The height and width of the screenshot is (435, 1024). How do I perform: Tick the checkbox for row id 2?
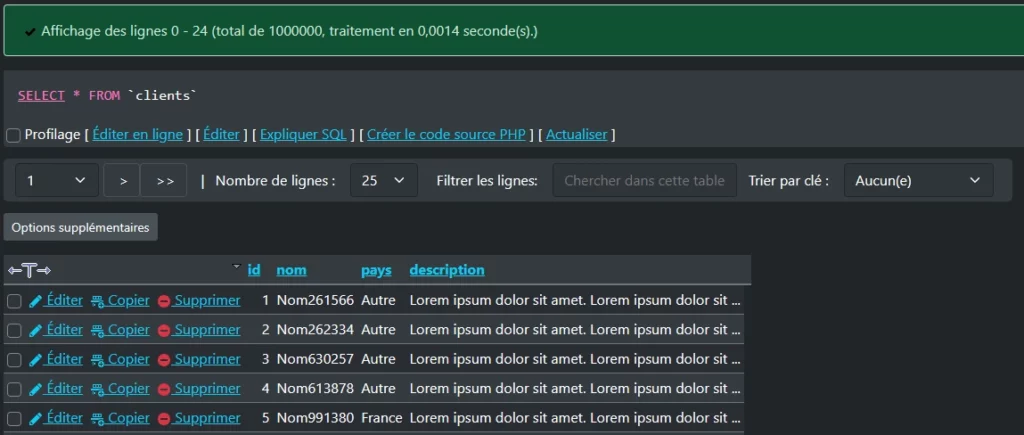(14, 330)
